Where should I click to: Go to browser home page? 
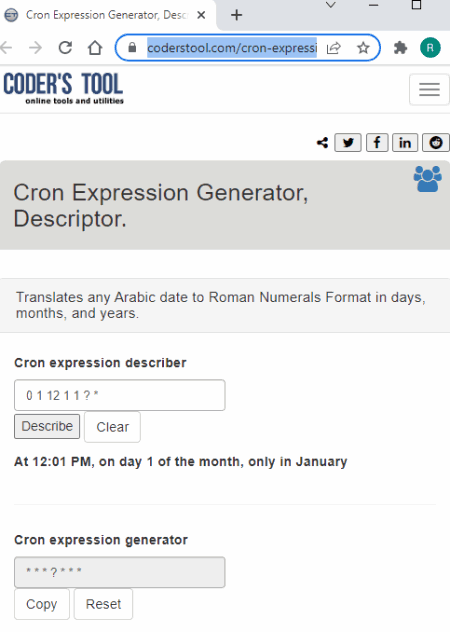tap(95, 48)
